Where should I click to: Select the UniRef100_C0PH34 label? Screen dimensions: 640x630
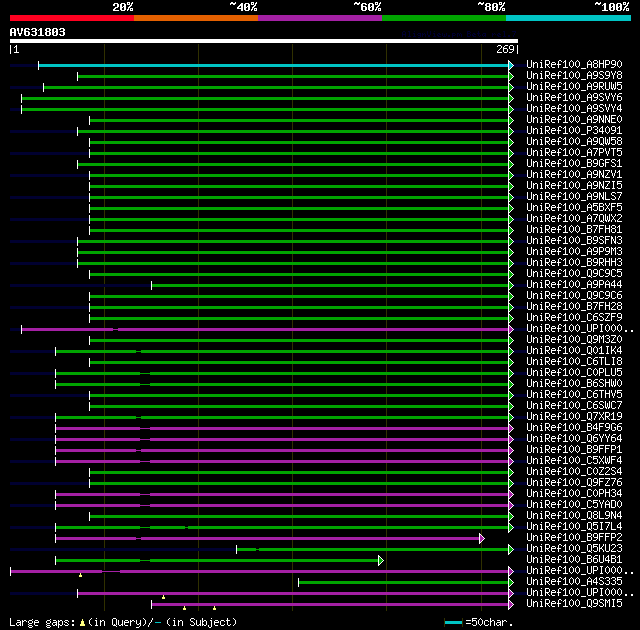[x=574, y=494]
